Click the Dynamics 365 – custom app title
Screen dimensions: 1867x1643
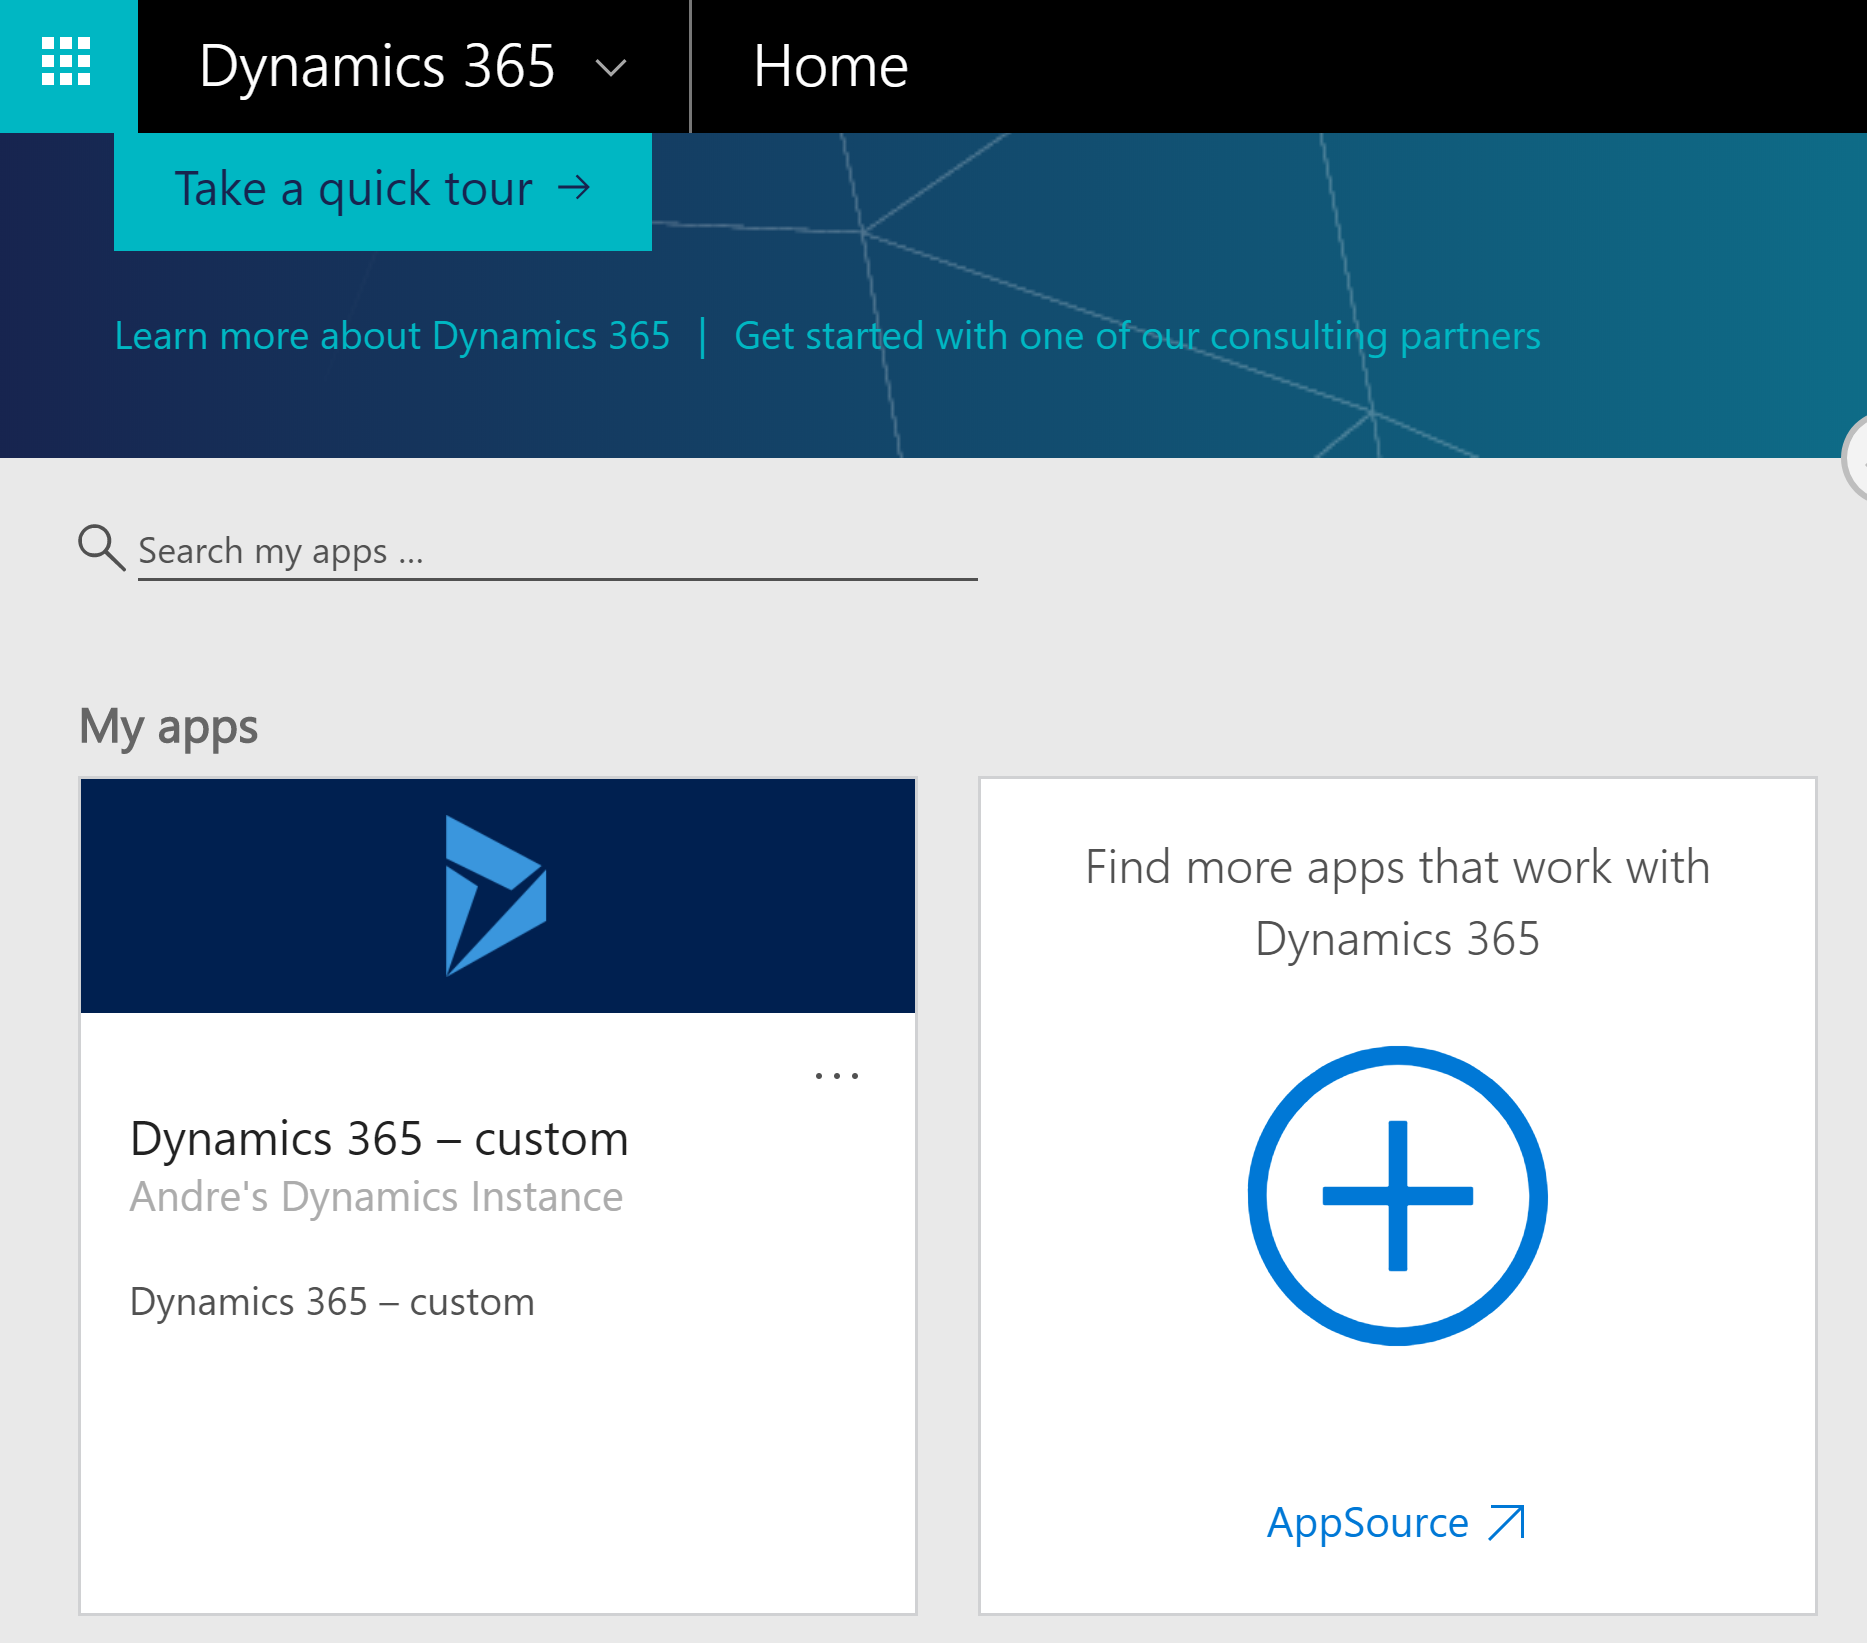[x=379, y=1139]
